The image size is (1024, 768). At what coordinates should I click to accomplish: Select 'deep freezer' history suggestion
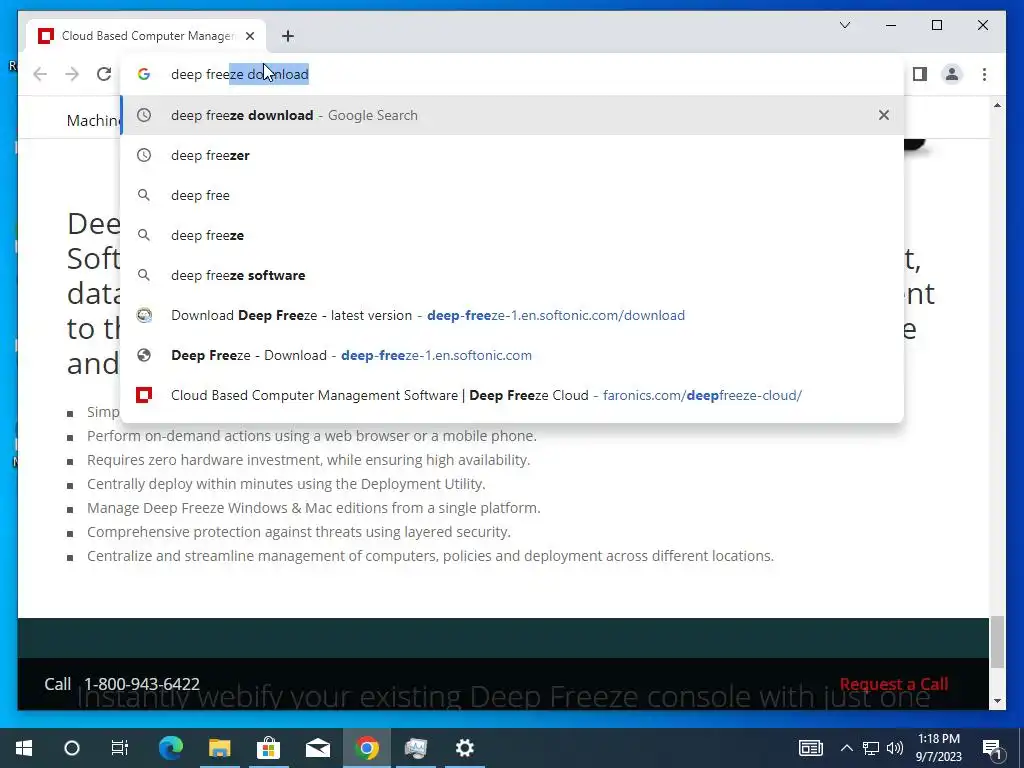pos(513,155)
